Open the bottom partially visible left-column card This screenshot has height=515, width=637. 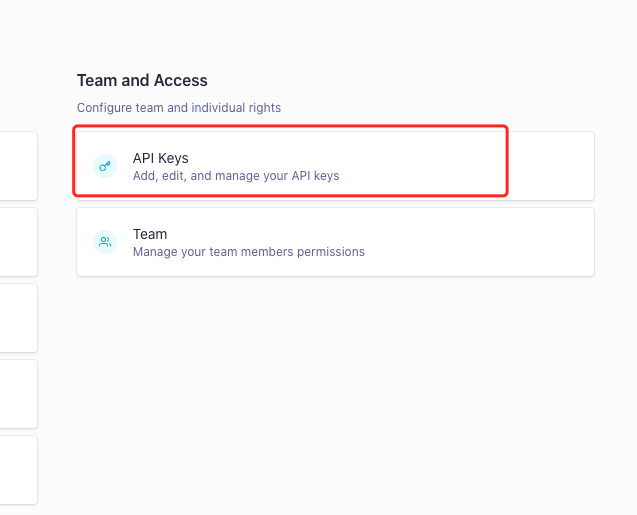tap(18, 470)
